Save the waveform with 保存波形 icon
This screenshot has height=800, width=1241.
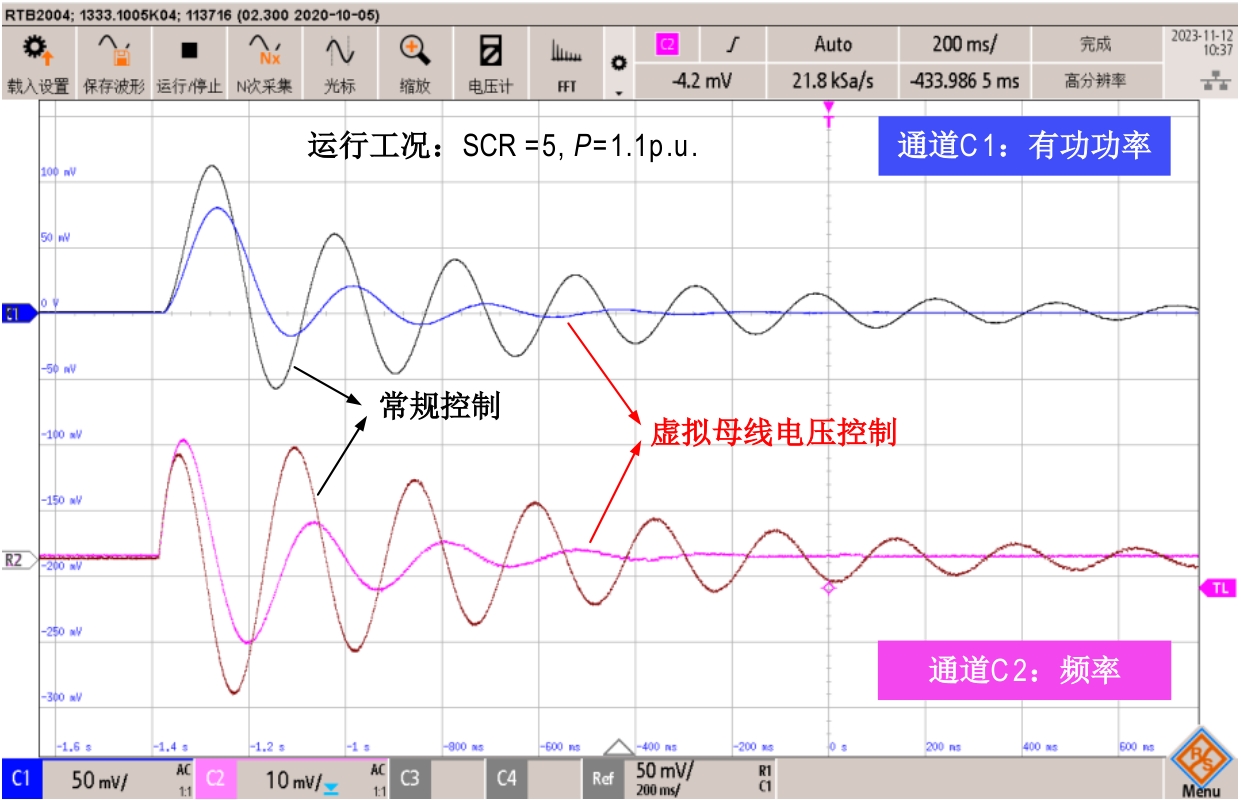point(113,63)
